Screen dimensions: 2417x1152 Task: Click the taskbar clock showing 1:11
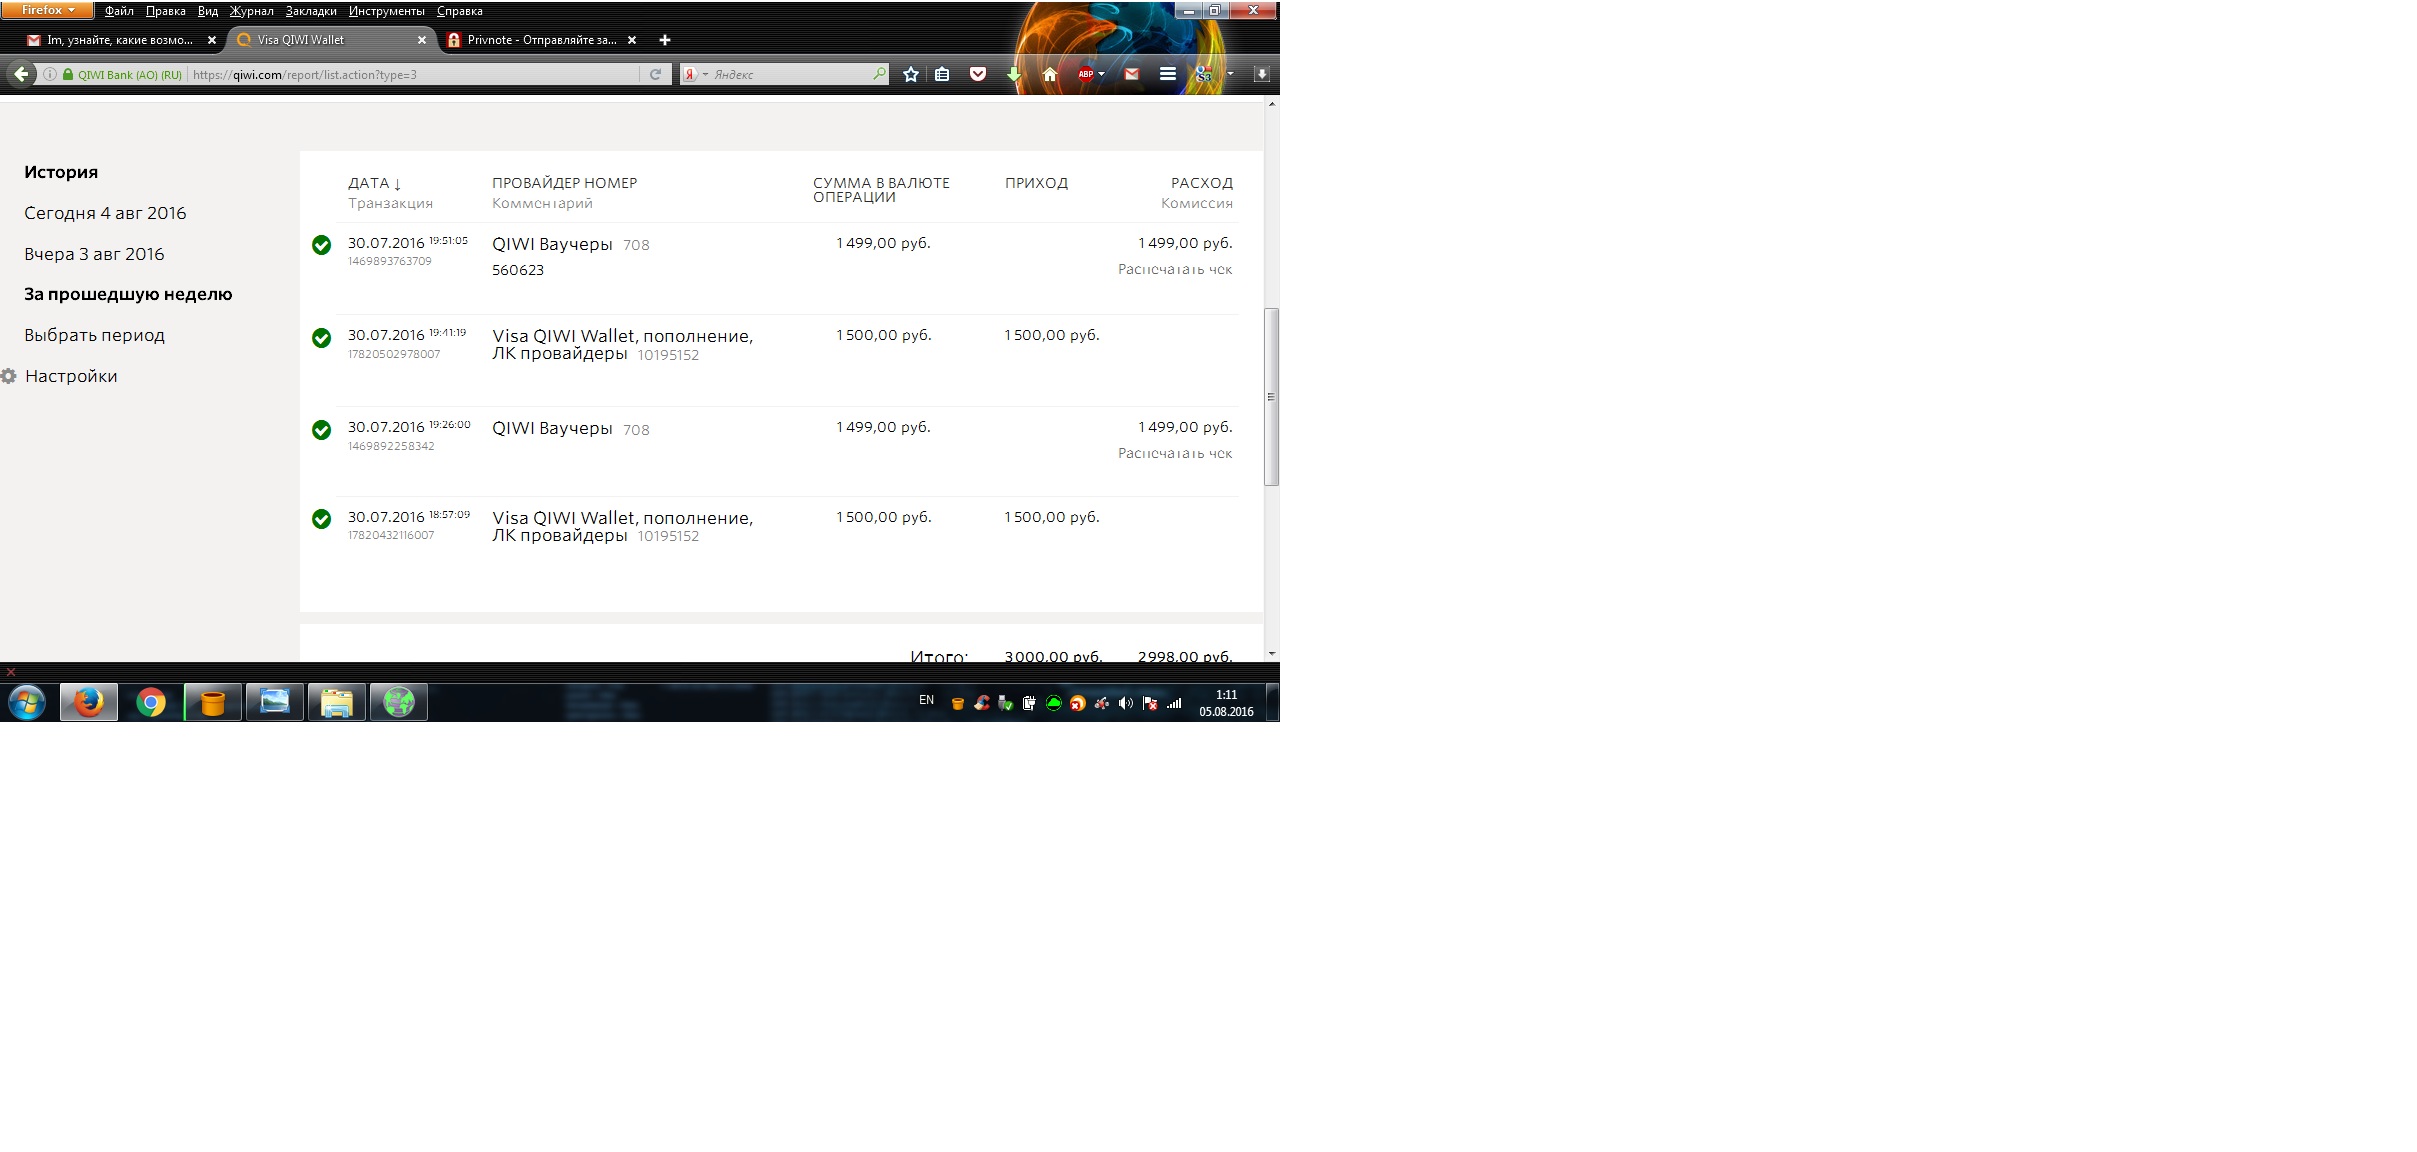1226,703
